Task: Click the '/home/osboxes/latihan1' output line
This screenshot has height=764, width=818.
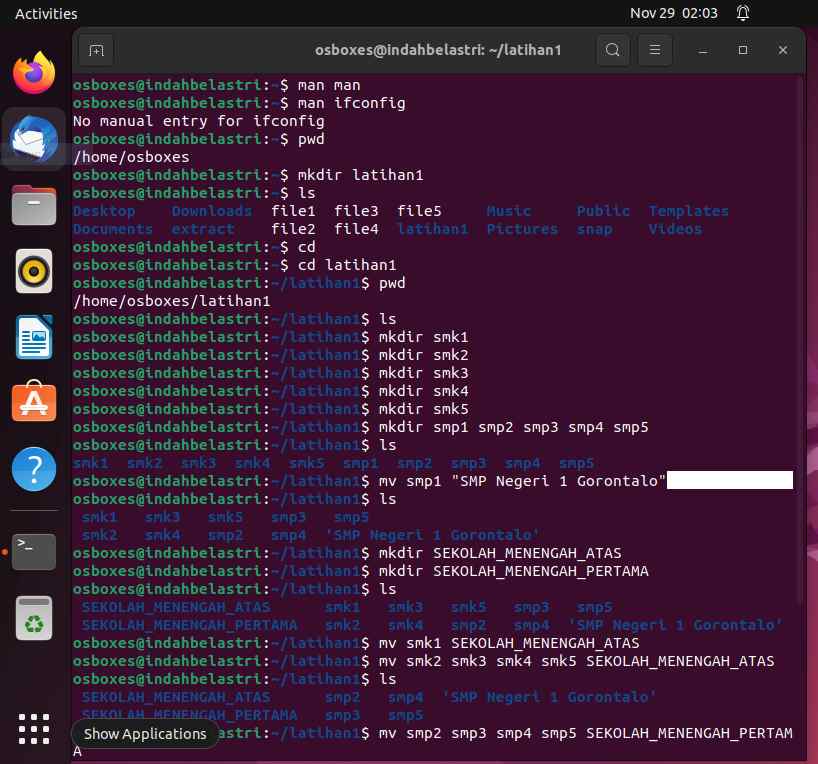Action: (172, 301)
